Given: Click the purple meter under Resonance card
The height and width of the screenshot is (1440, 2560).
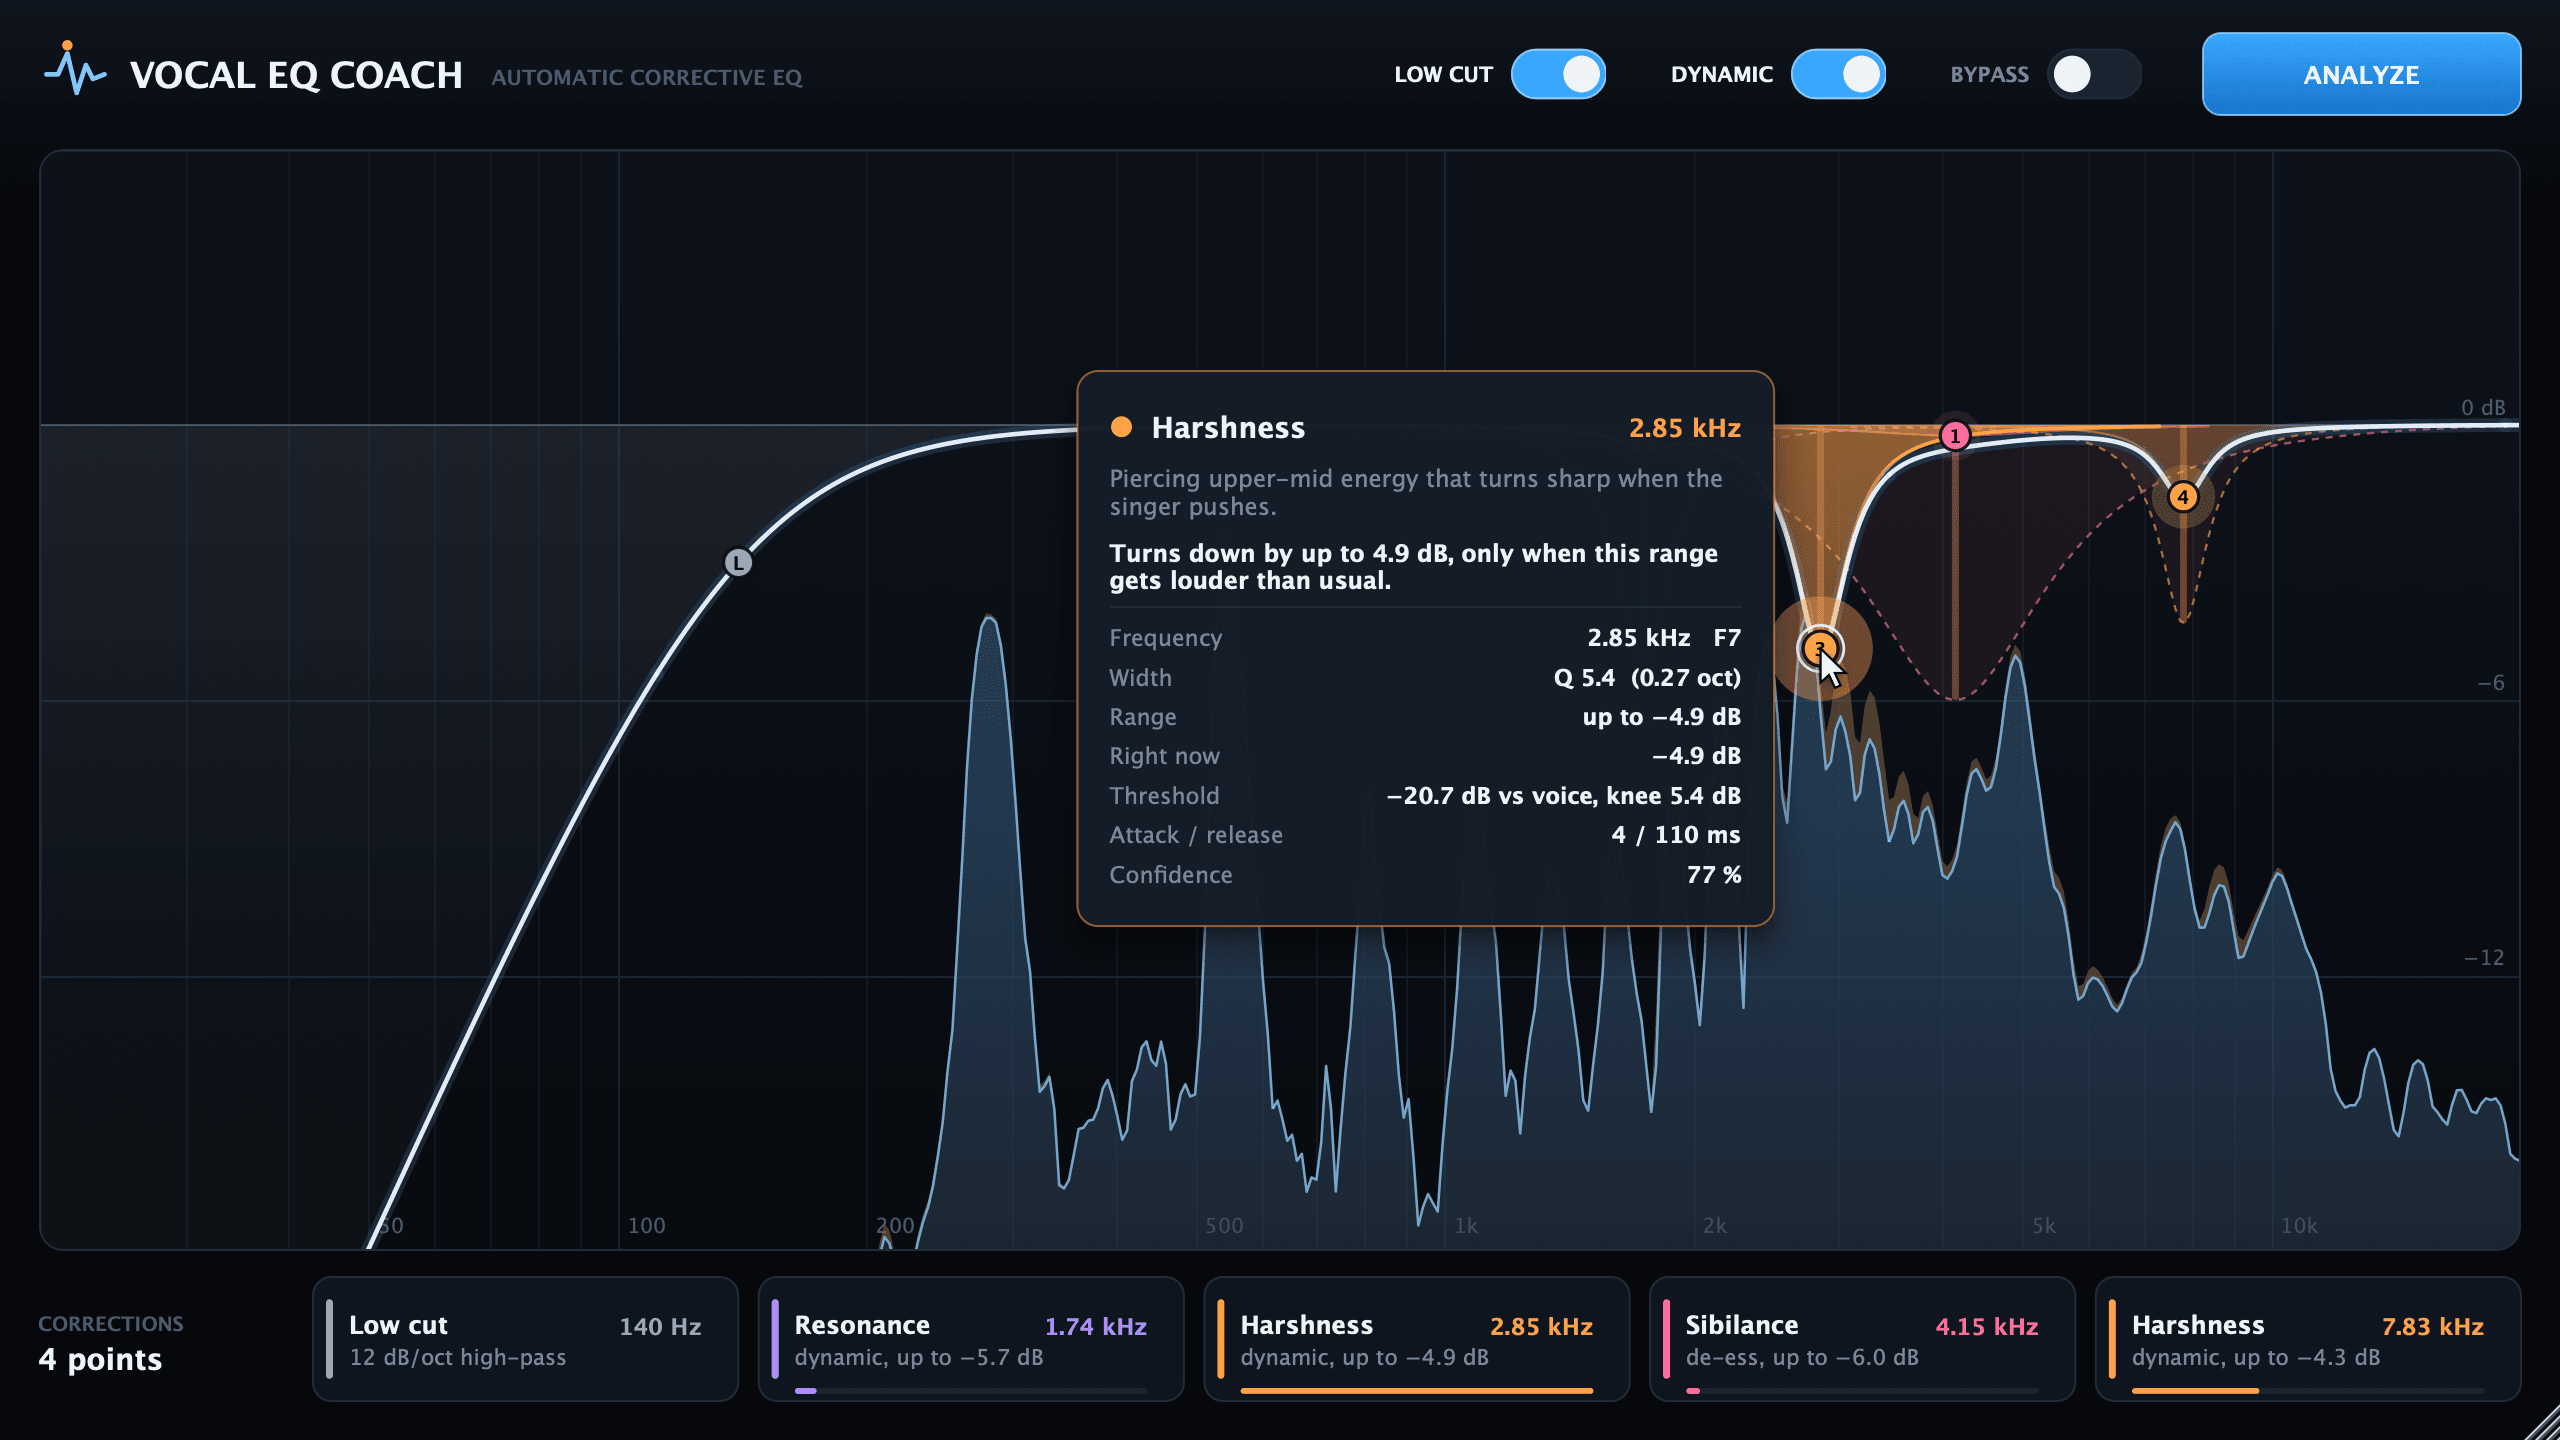Looking at the screenshot, I should [x=971, y=1390].
